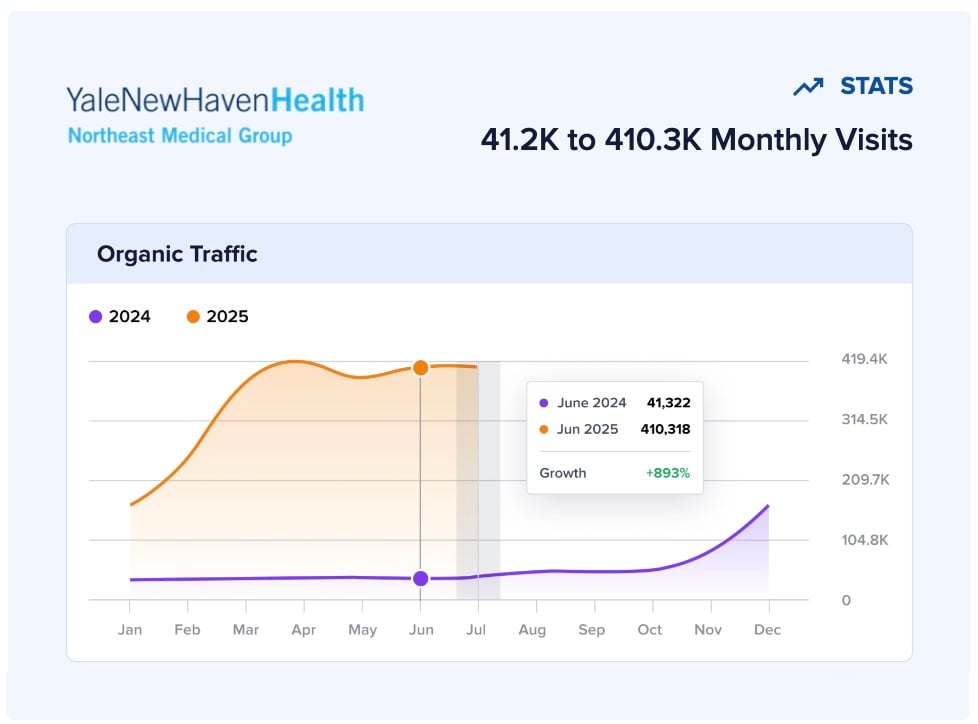Click the purple dot beside June 2024 in tooltip
The image size is (978, 724).
click(x=545, y=403)
